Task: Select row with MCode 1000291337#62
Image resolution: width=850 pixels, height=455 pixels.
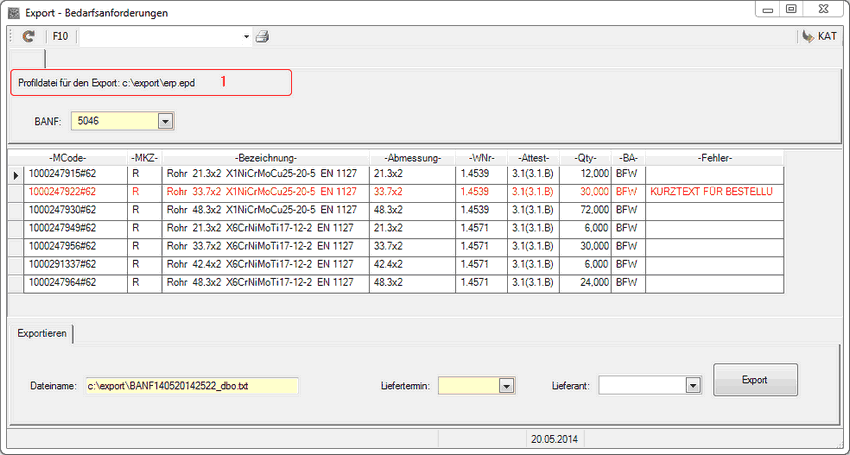Action: pos(61,264)
